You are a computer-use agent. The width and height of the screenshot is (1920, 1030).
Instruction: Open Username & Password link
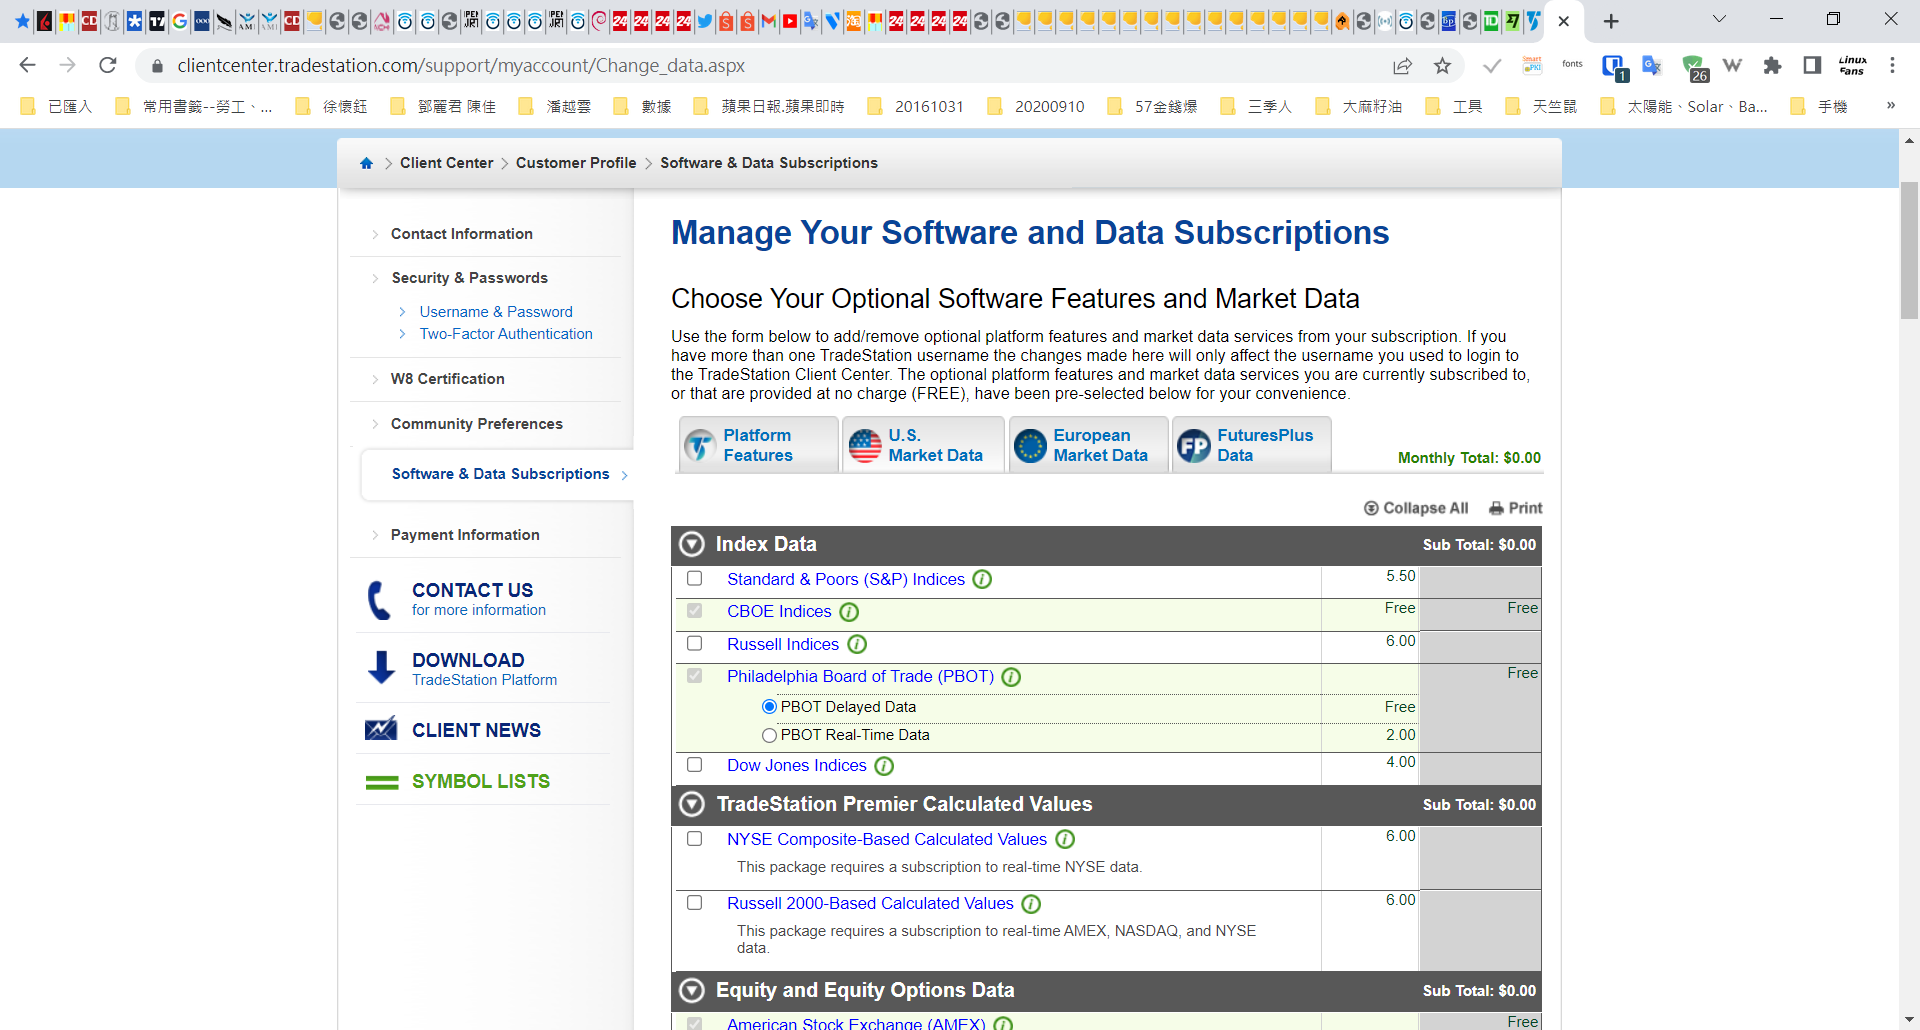click(x=496, y=312)
